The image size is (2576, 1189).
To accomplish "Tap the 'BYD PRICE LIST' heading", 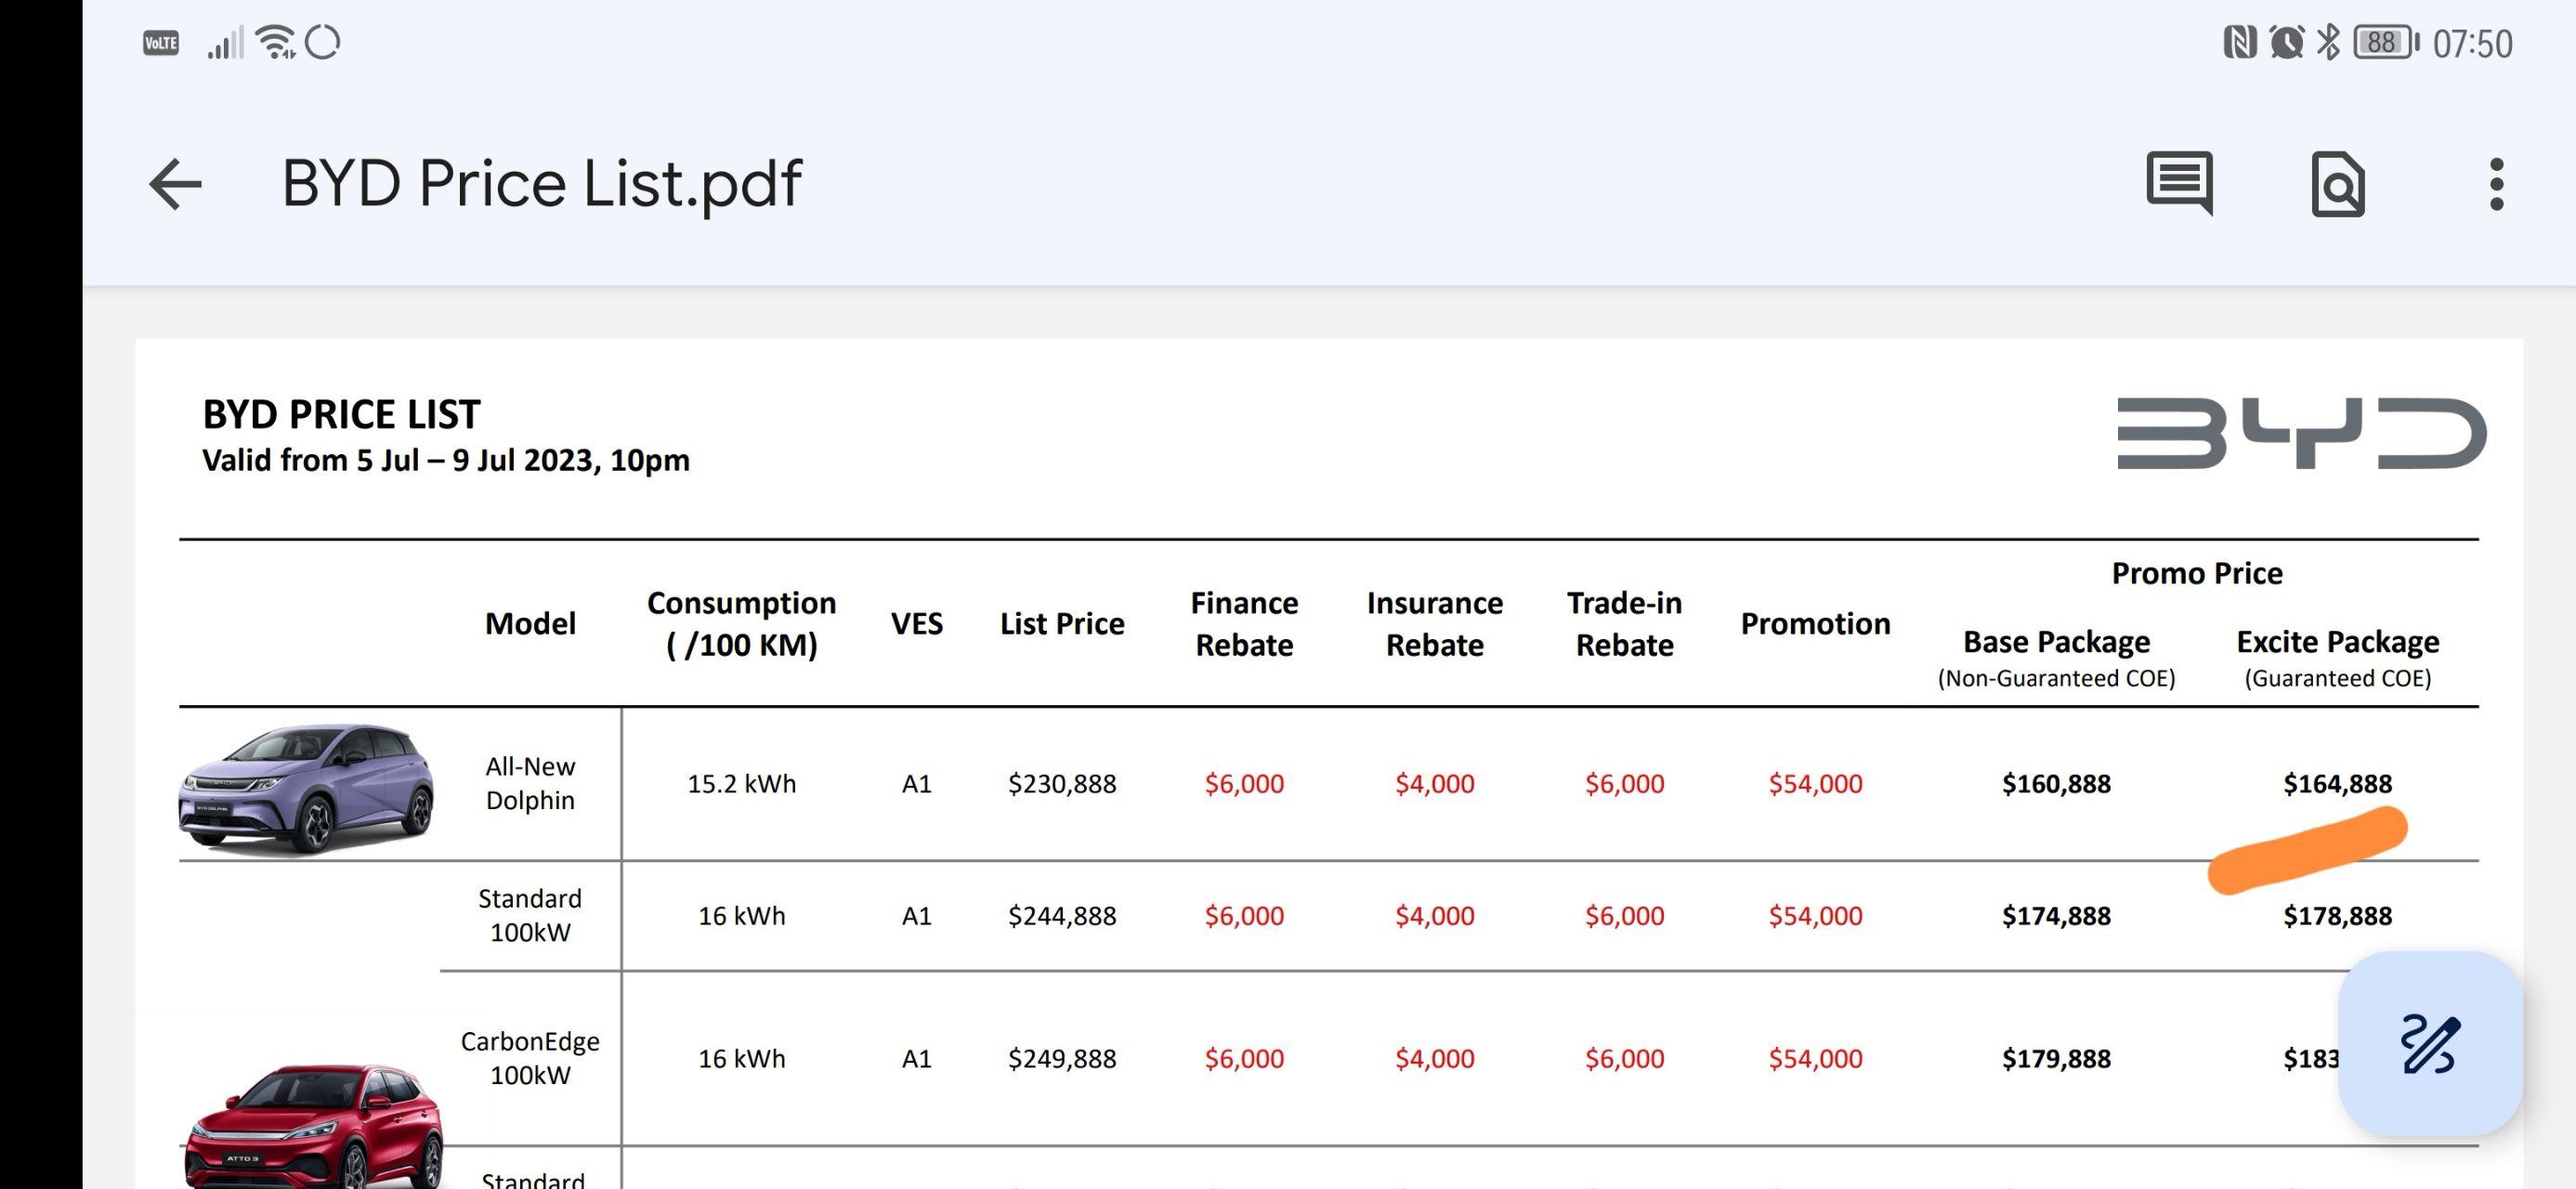I will 341,414.
